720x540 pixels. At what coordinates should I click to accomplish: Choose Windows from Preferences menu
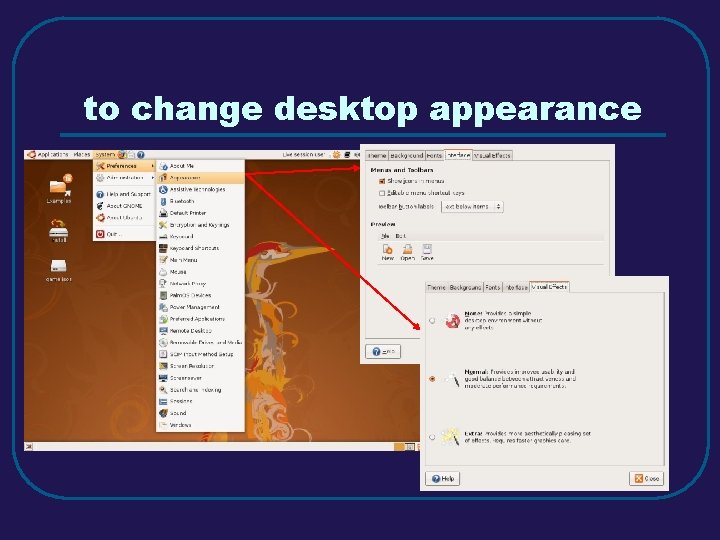click(x=201, y=425)
